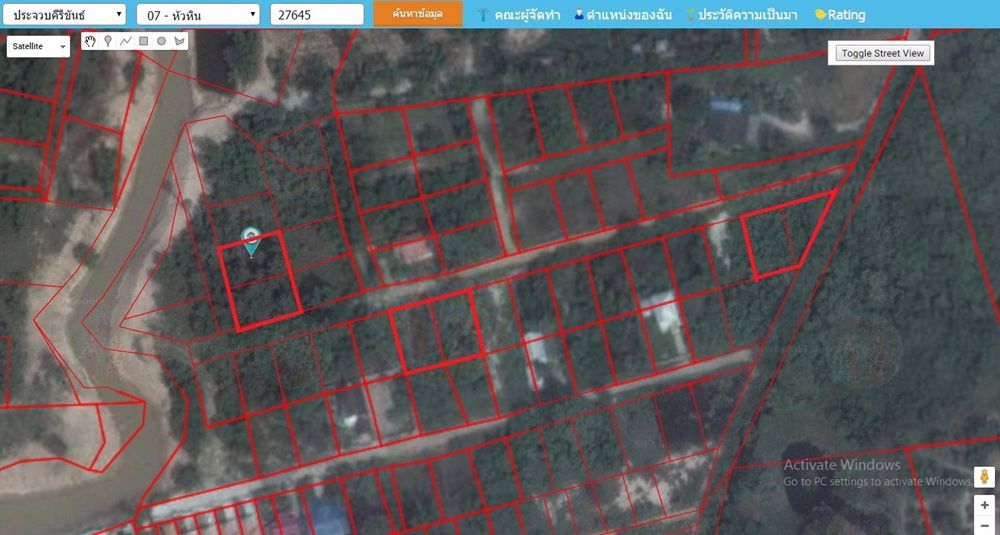Click the ประวัติความเป็นมา link
The width and height of the screenshot is (1000, 535).
coord(743,15)
